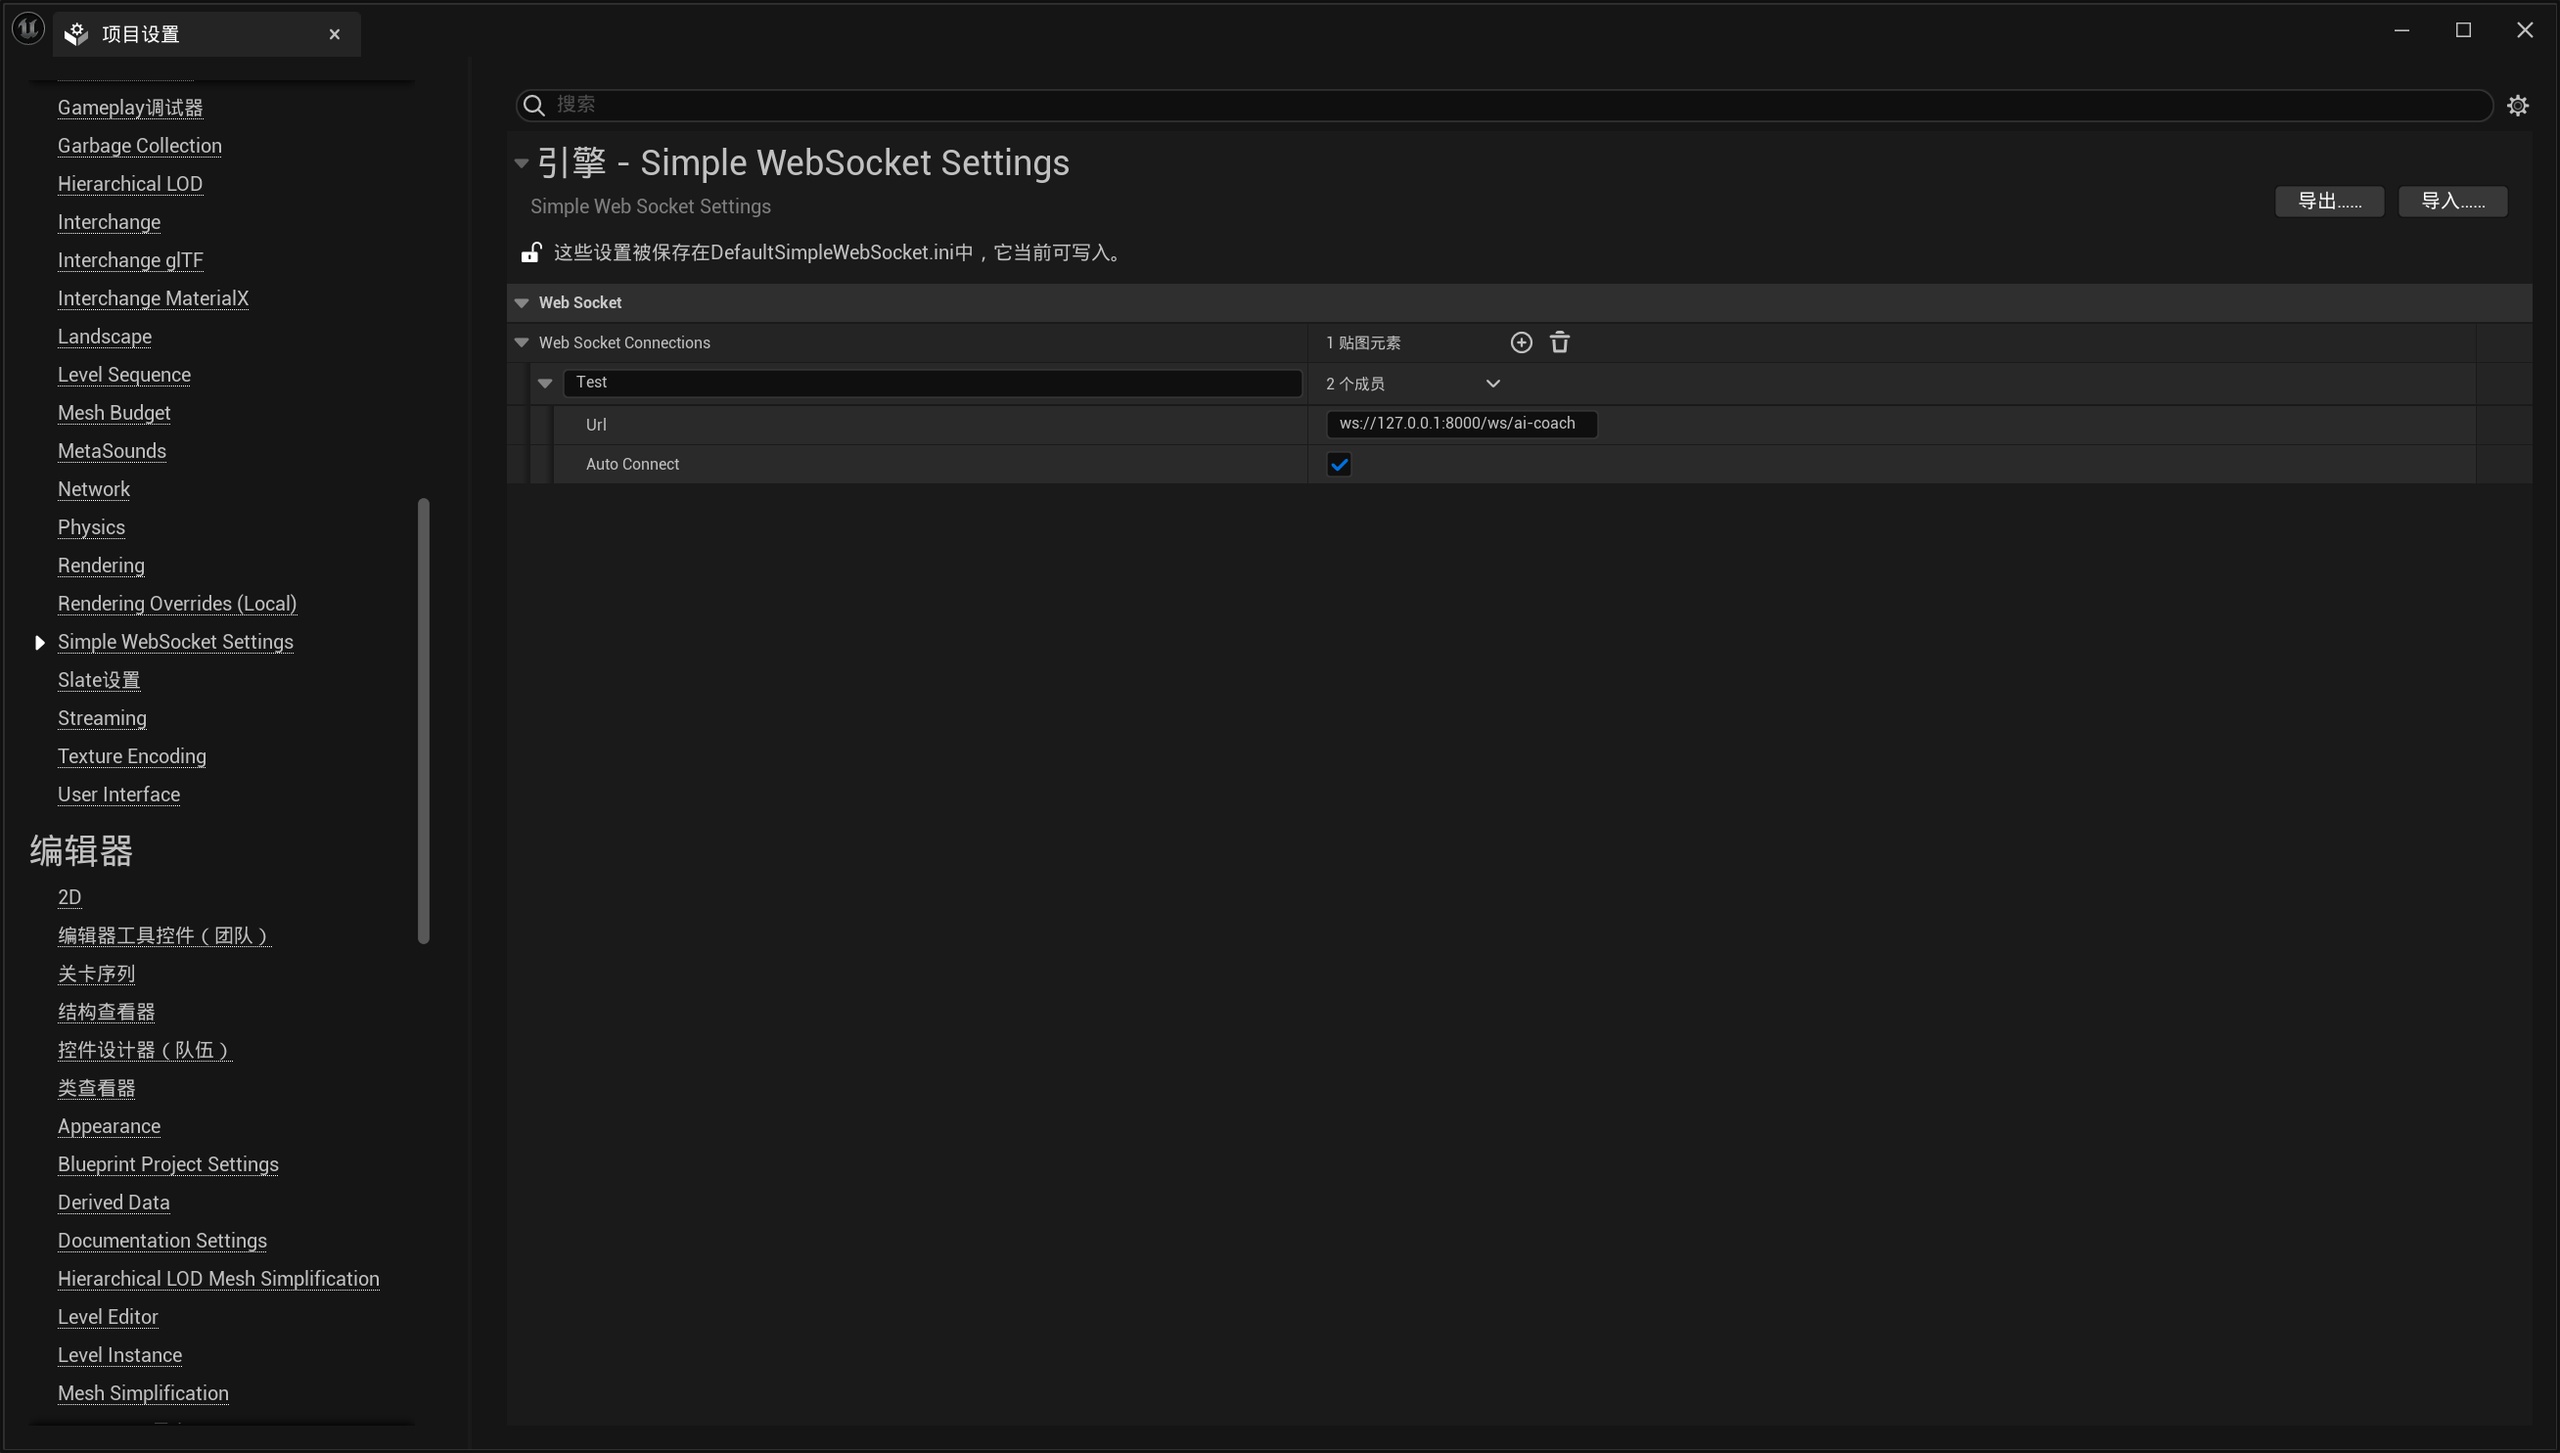Click the 导入 button
Screen dimensions: 2560x1453
pos(2453,201)
